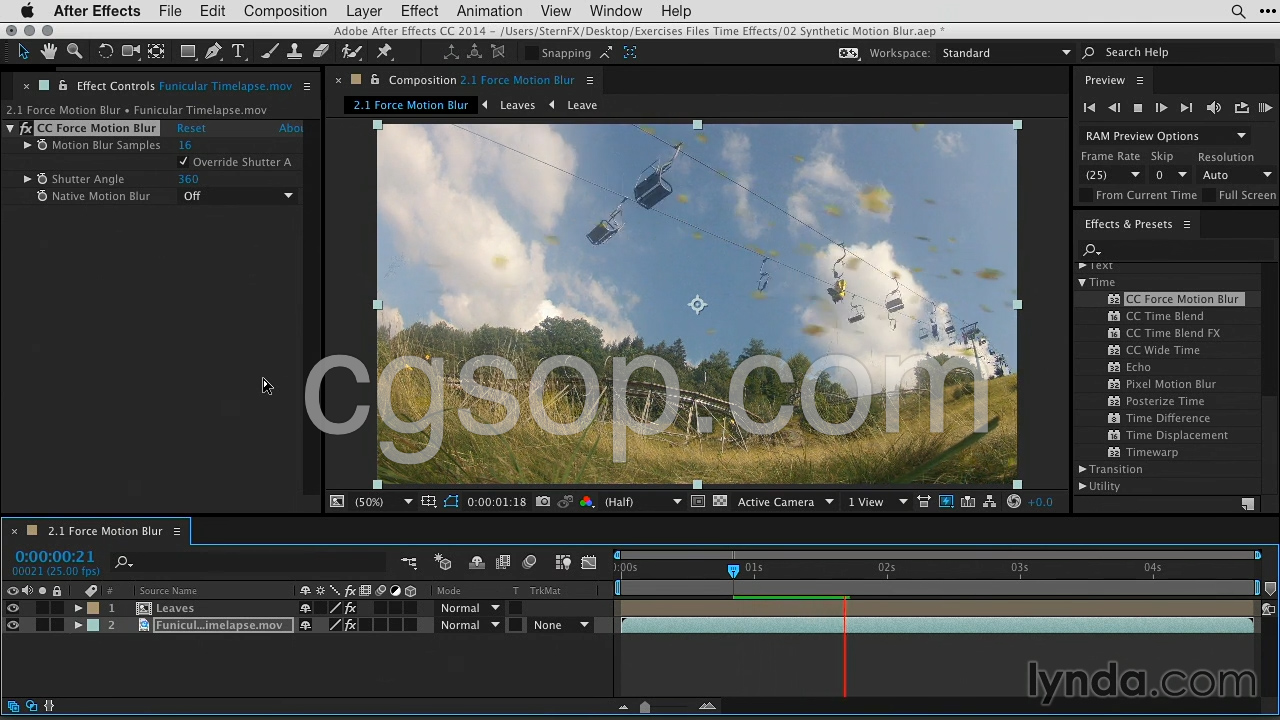Select the Zoom magnifier tool
Screen dimensions: 1280x720
click(x=74, y=52)
